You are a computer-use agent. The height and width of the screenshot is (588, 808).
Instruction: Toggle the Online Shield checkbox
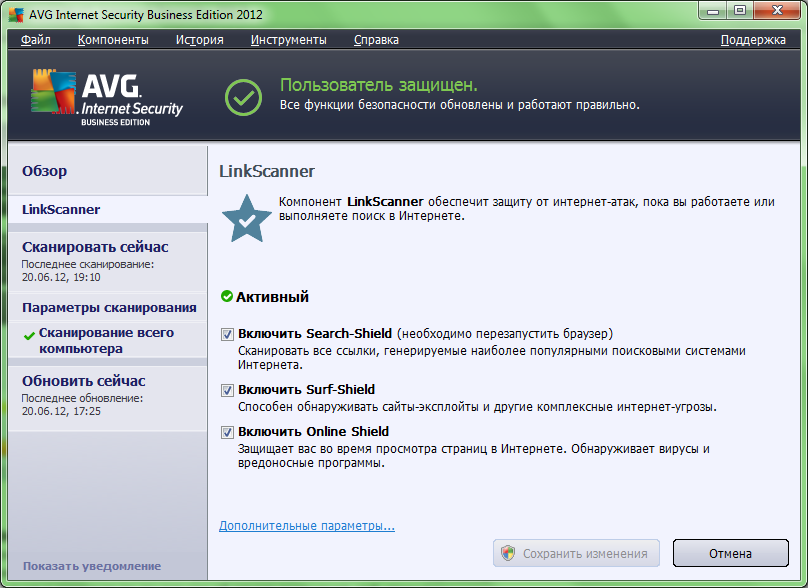pyautogui.click(x=227, y=432)
